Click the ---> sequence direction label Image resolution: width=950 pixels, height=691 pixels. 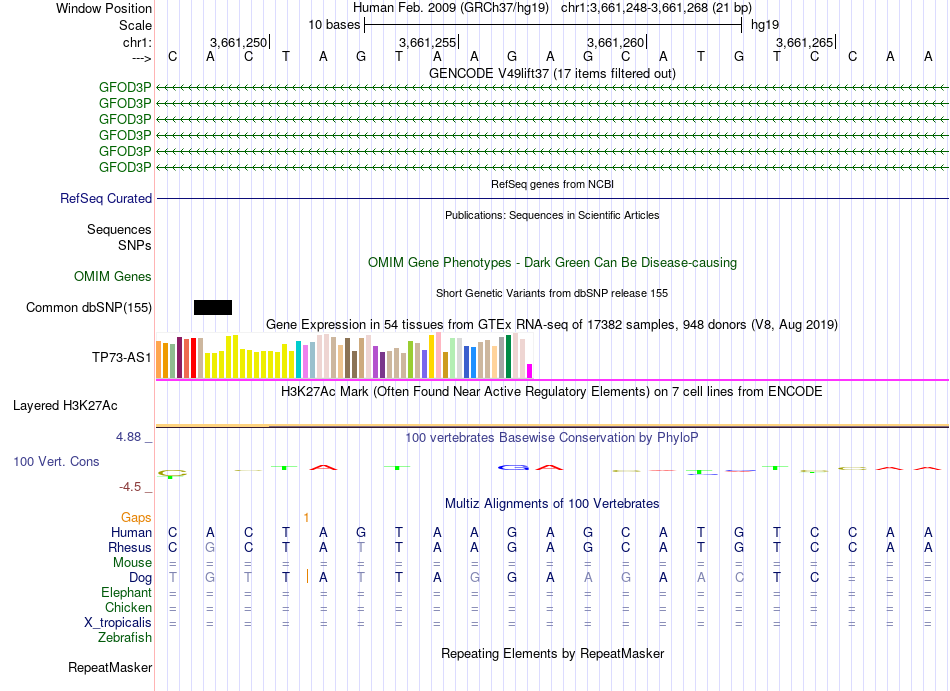(141, 58)
